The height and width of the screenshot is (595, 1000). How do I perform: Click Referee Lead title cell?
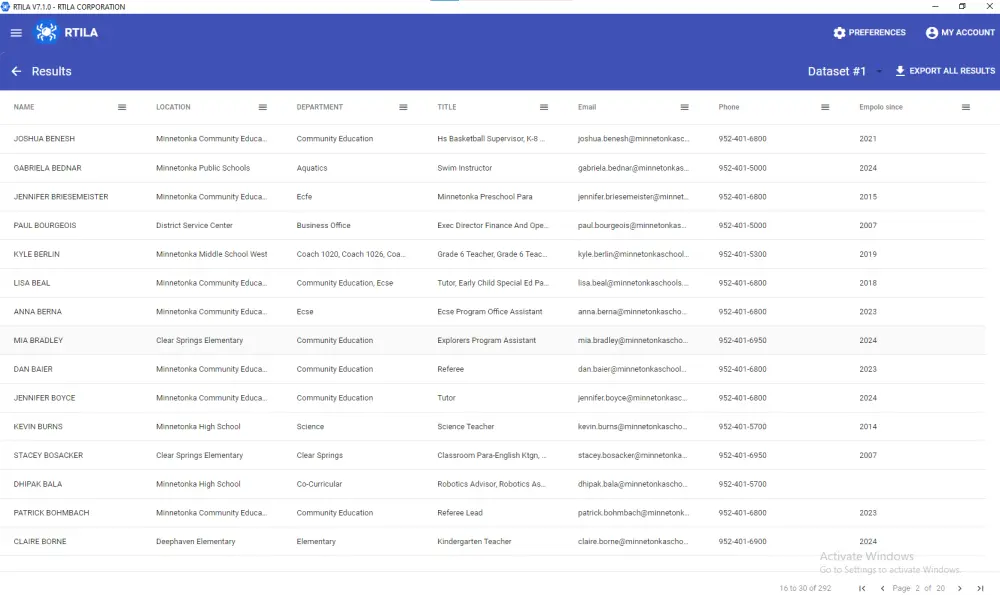(460, 513)
